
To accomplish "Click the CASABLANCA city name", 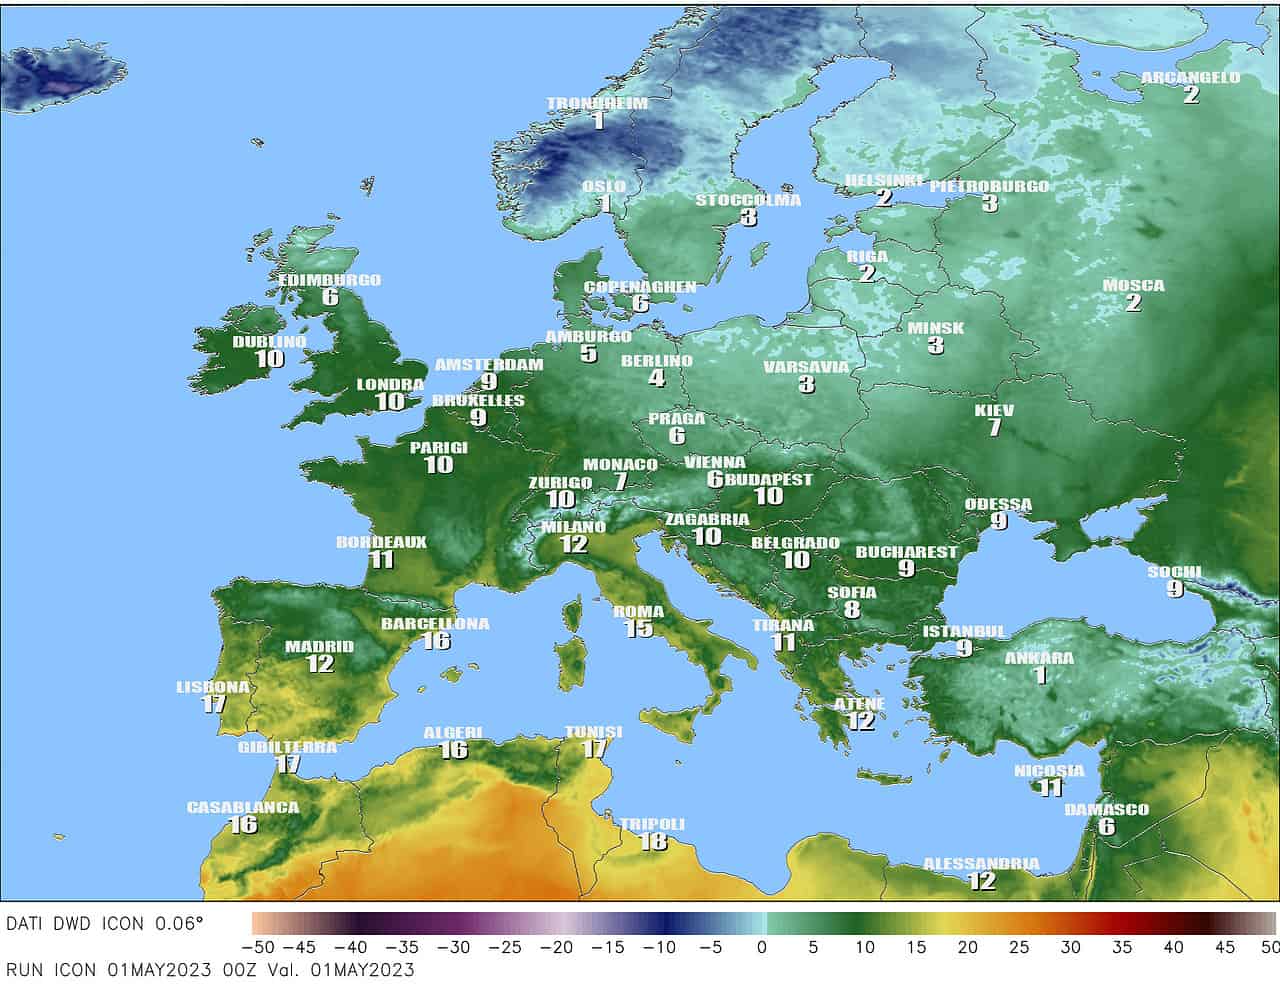I will (x=243, y=807).
